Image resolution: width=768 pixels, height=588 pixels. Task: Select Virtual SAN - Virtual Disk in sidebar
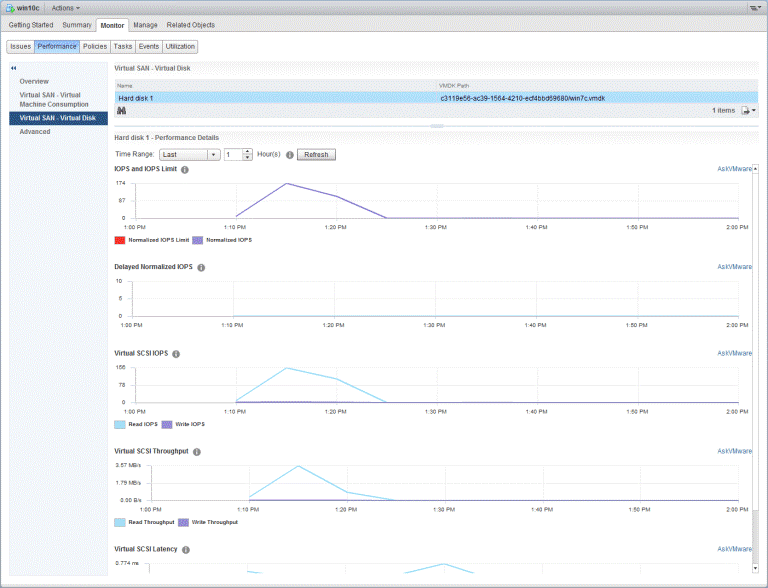point(58,118)
